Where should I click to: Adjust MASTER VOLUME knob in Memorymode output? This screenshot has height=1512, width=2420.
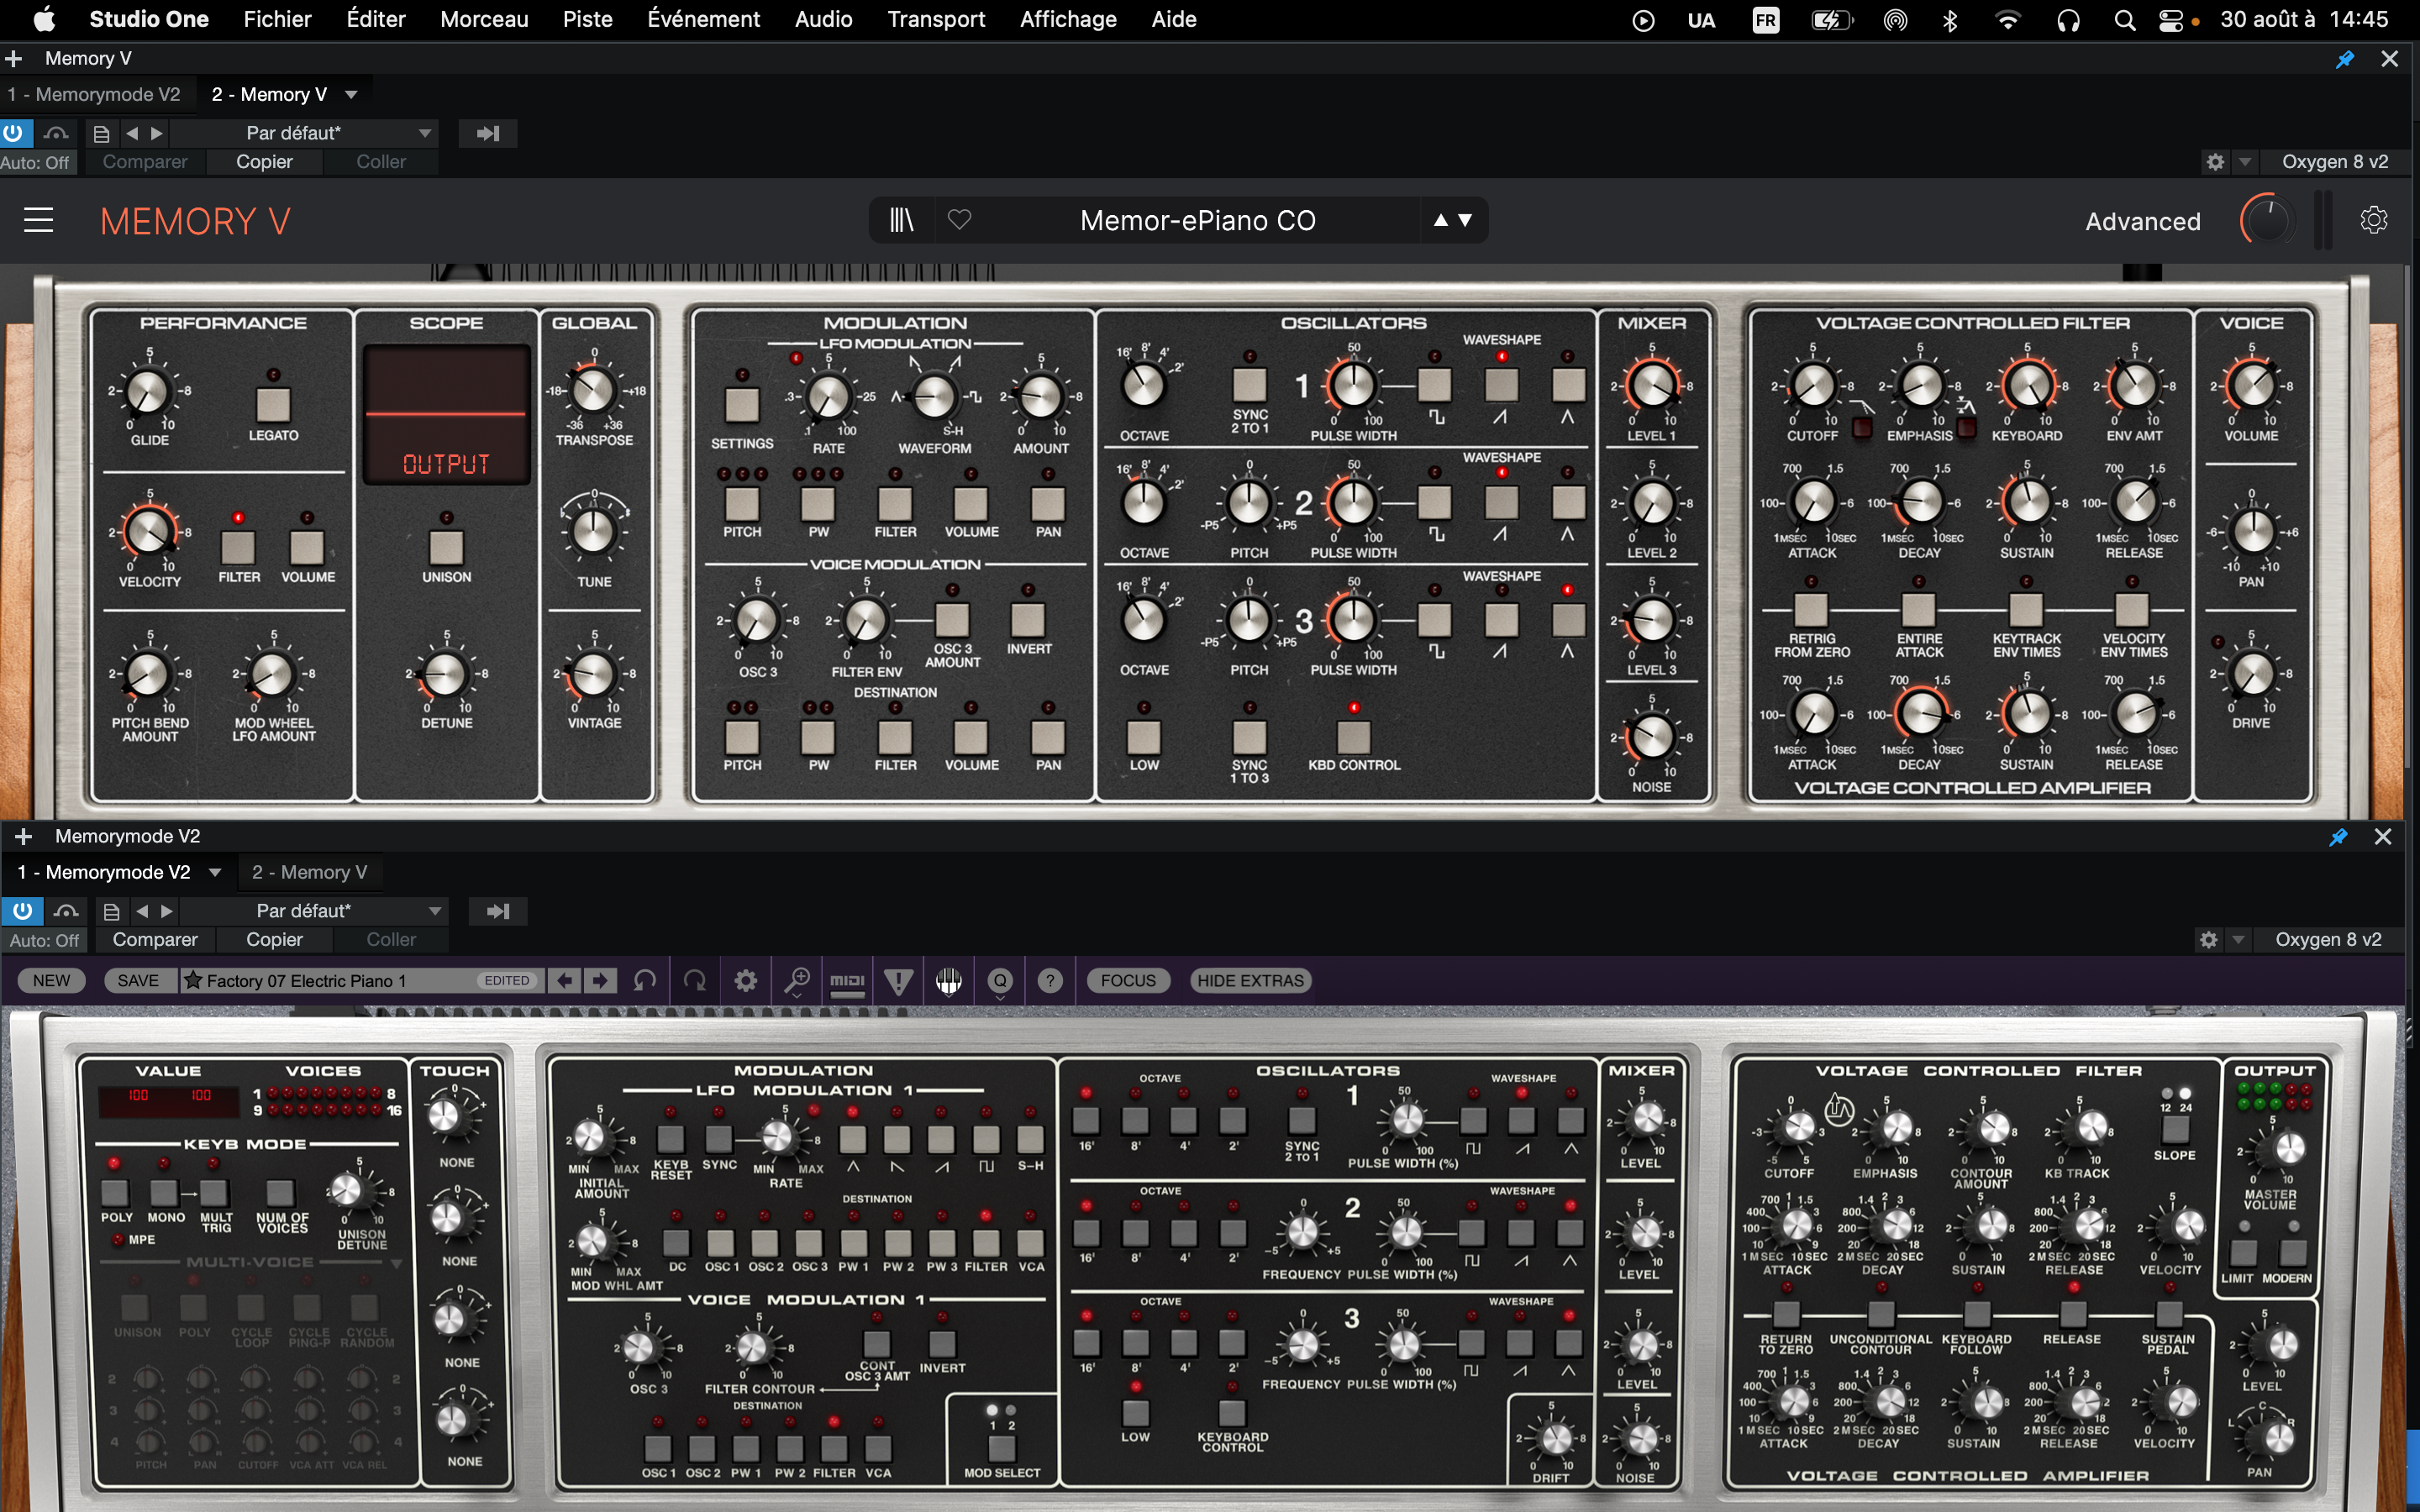click(x=2289, y=1148)
